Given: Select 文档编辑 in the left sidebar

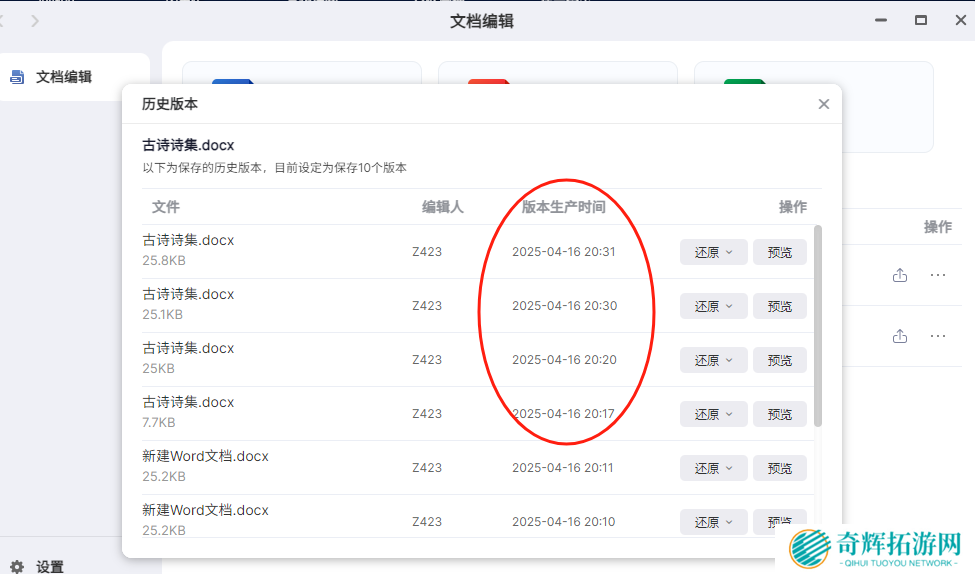Looking at the screenshot, I should tap(64, 76).
